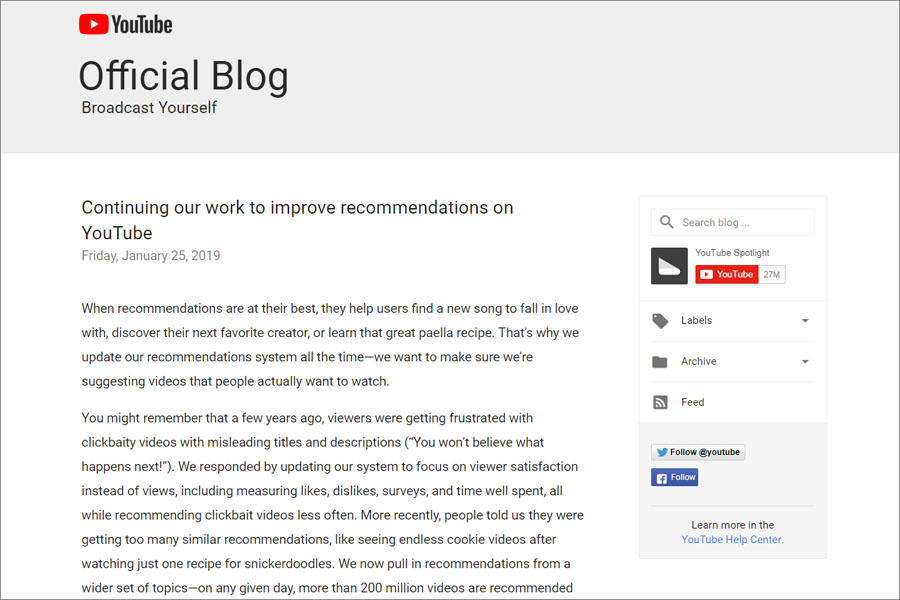Open the YouTube Spotlight channel avatar
Screen dimensions: 900x600
pos(669,266)
